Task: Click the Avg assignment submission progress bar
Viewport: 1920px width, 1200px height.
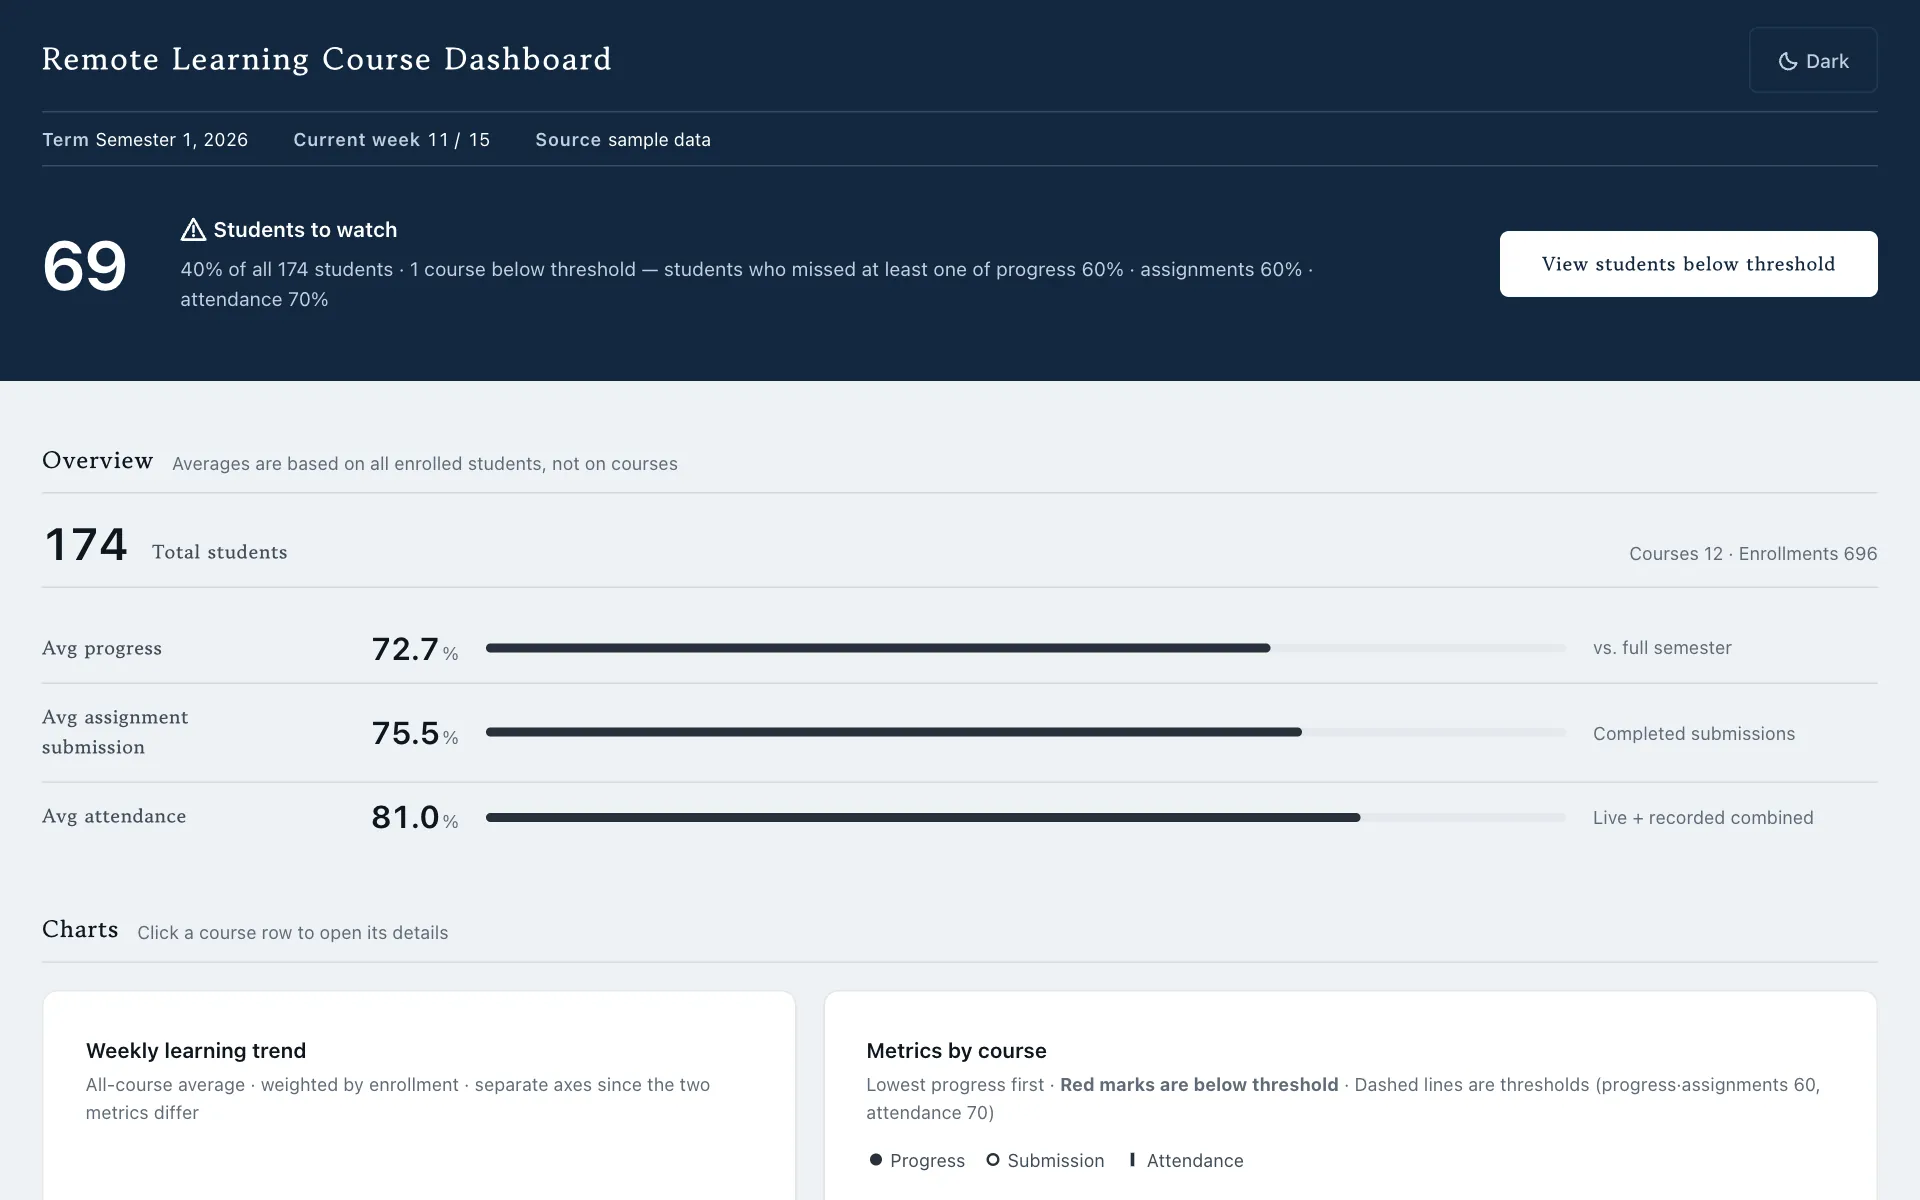Action: pyautogui.click(x=1026, y=732)
